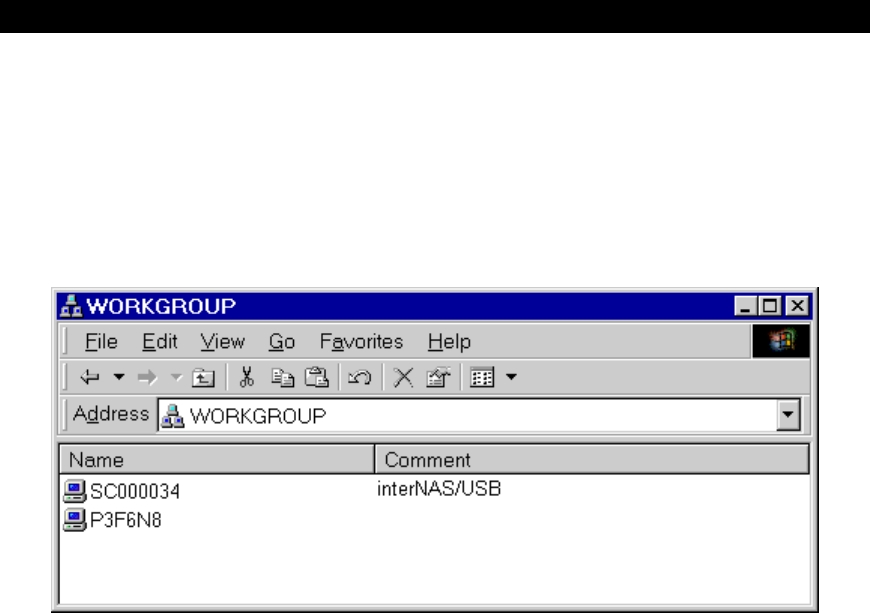Viewport: 870px width, 613px height.
Task: Open the Back history dropdown arrow
Action: click(x=119, y=377)
